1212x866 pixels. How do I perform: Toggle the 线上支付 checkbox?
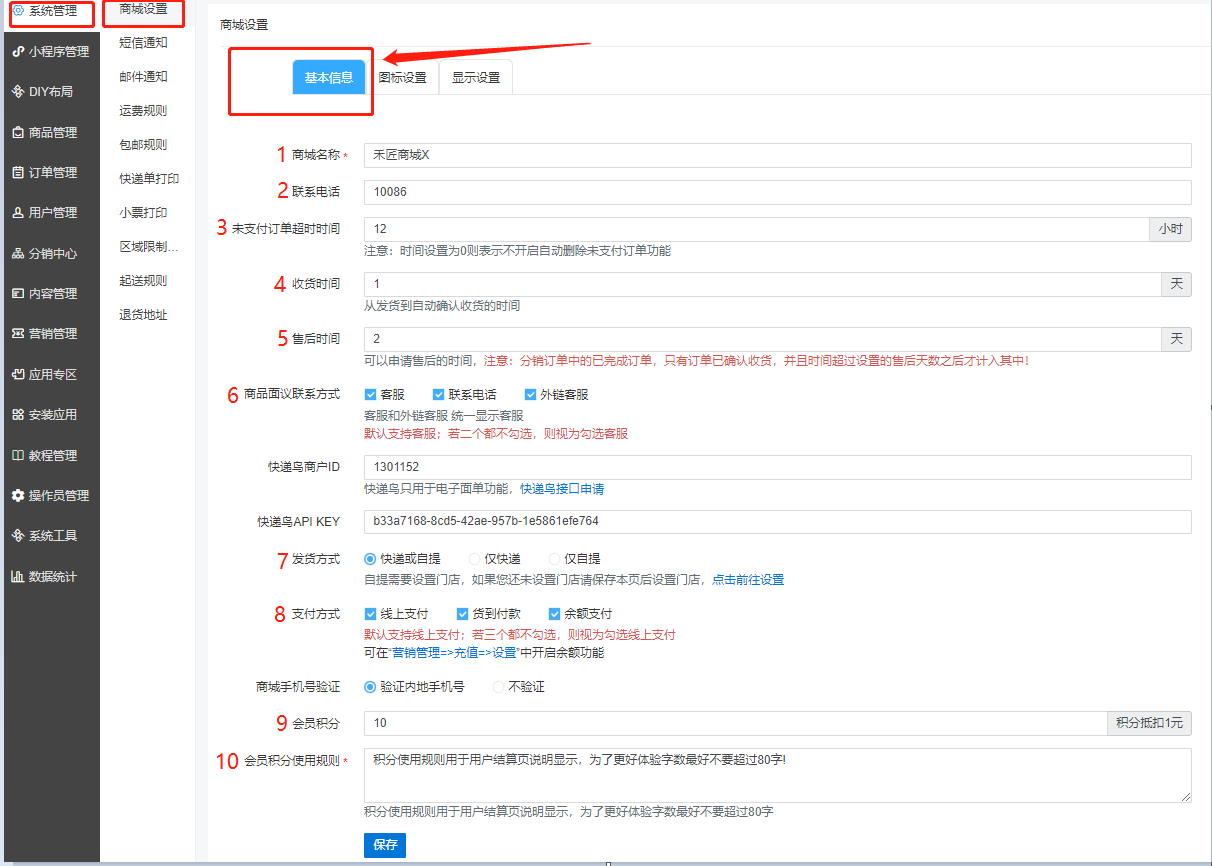(x=370, y=614)
